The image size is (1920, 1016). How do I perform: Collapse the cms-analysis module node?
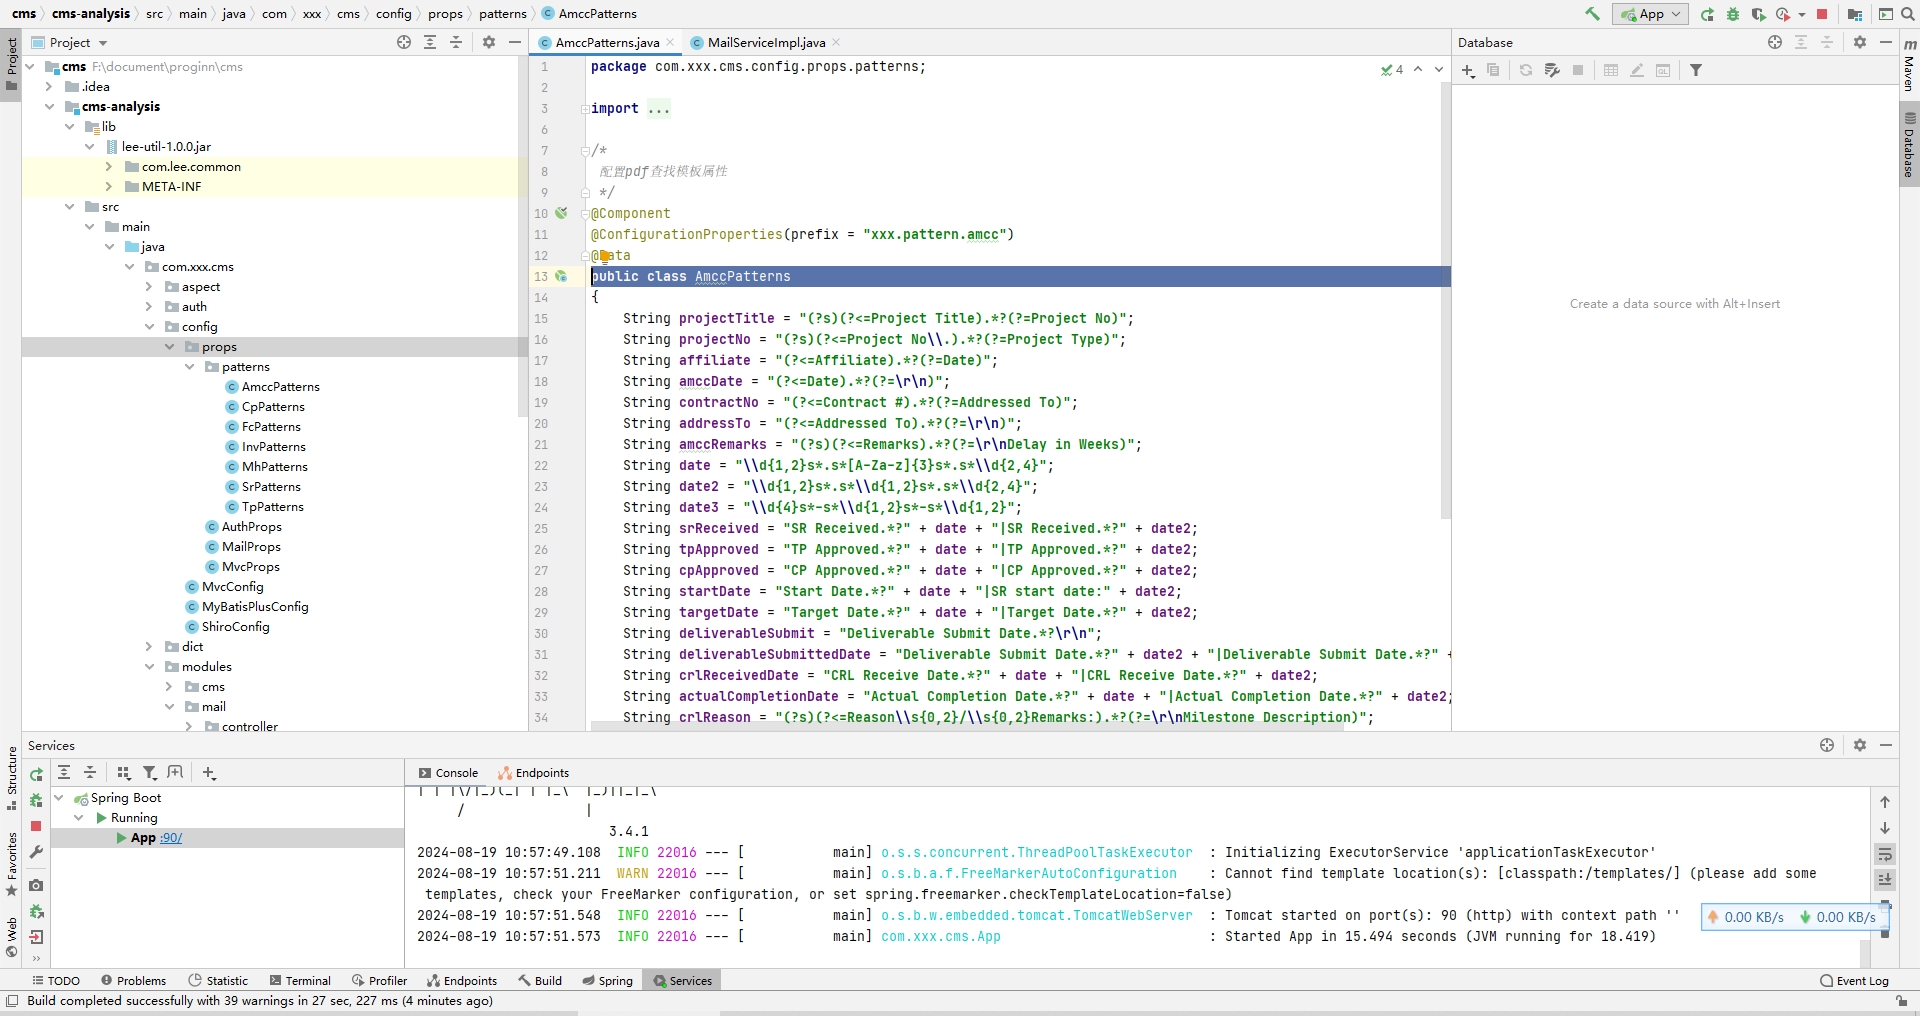(x=49, y=107)
